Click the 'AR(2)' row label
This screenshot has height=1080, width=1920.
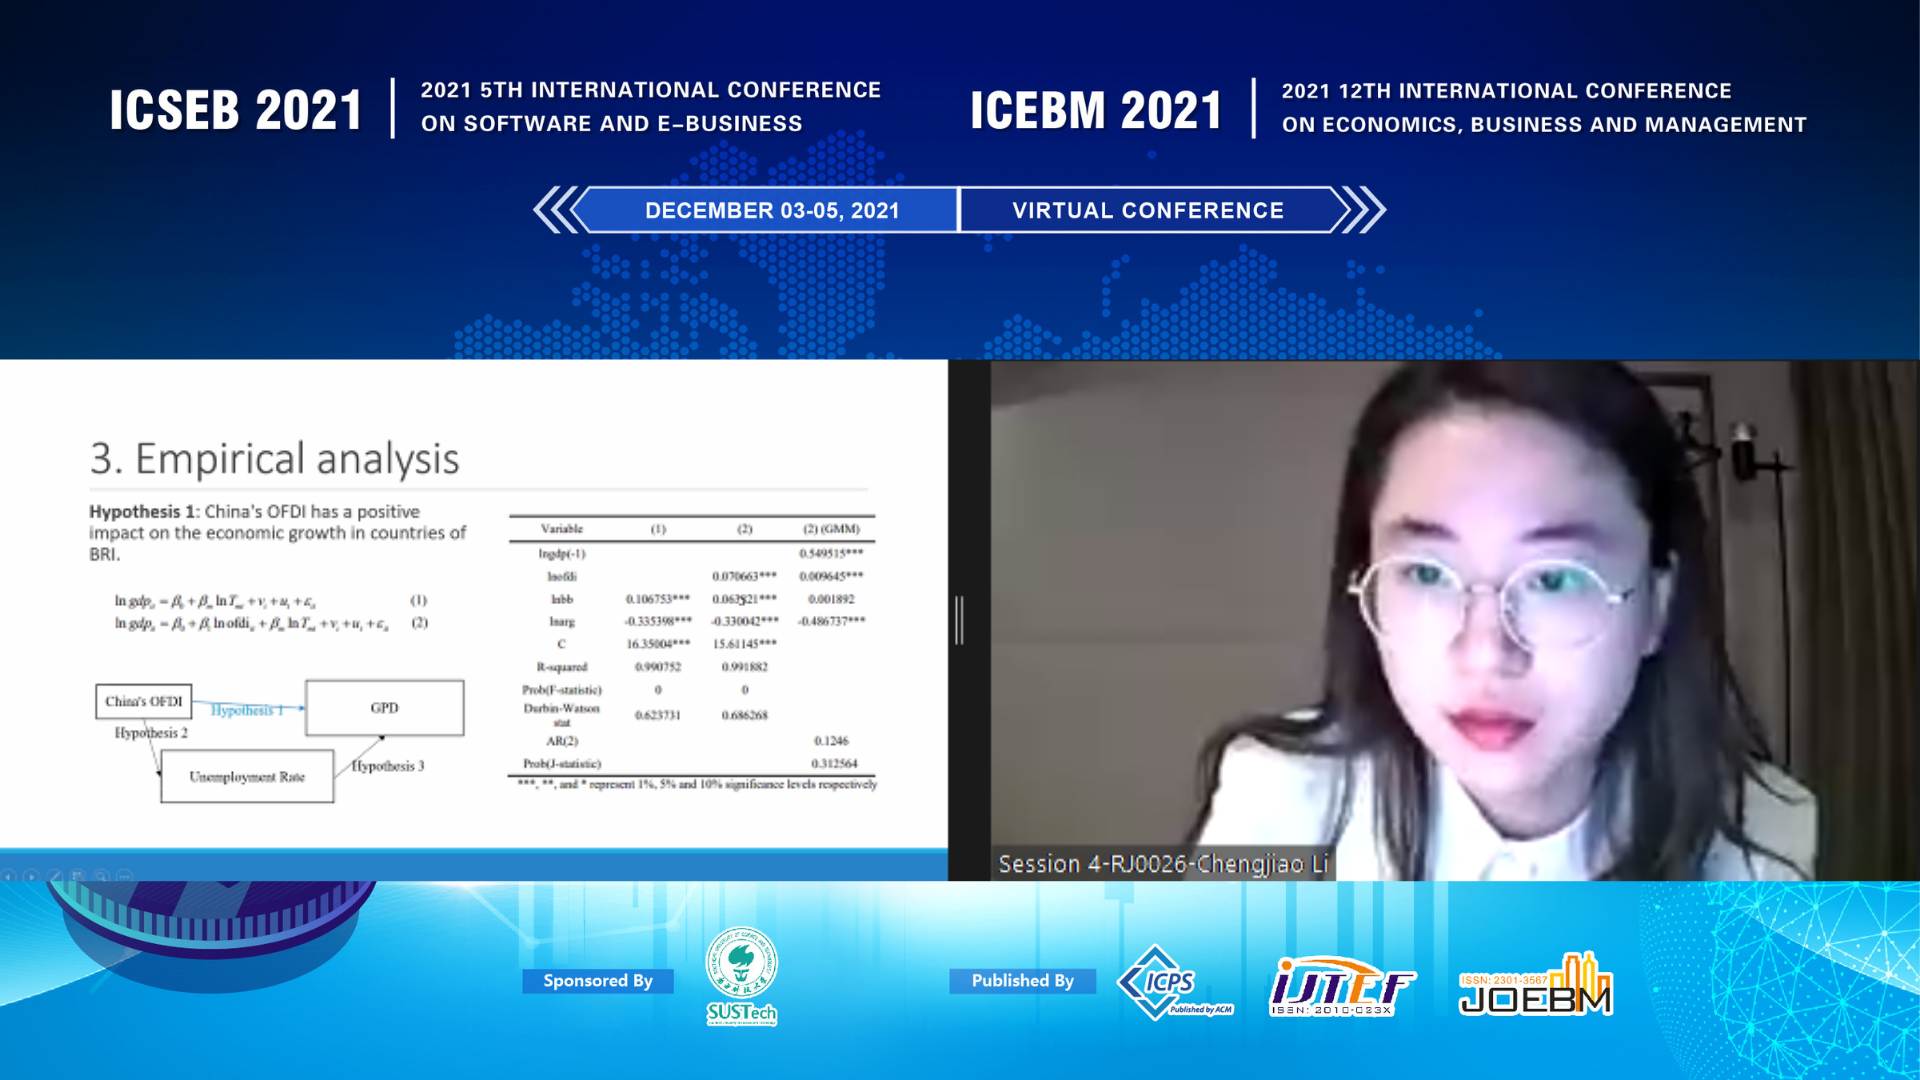coord(562,741)
